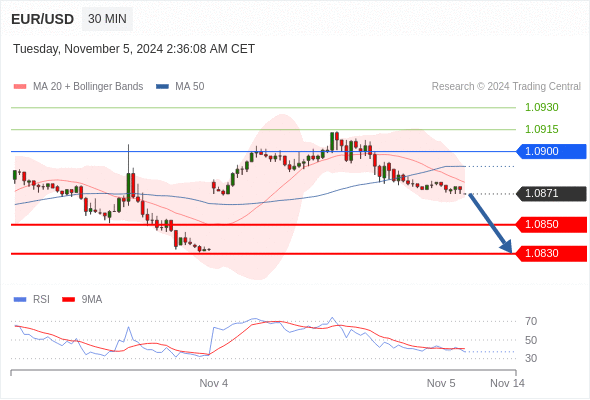Click the blue MA 50 legend swatch
This screenshot has height=400, width=590.
coord(162,87)
